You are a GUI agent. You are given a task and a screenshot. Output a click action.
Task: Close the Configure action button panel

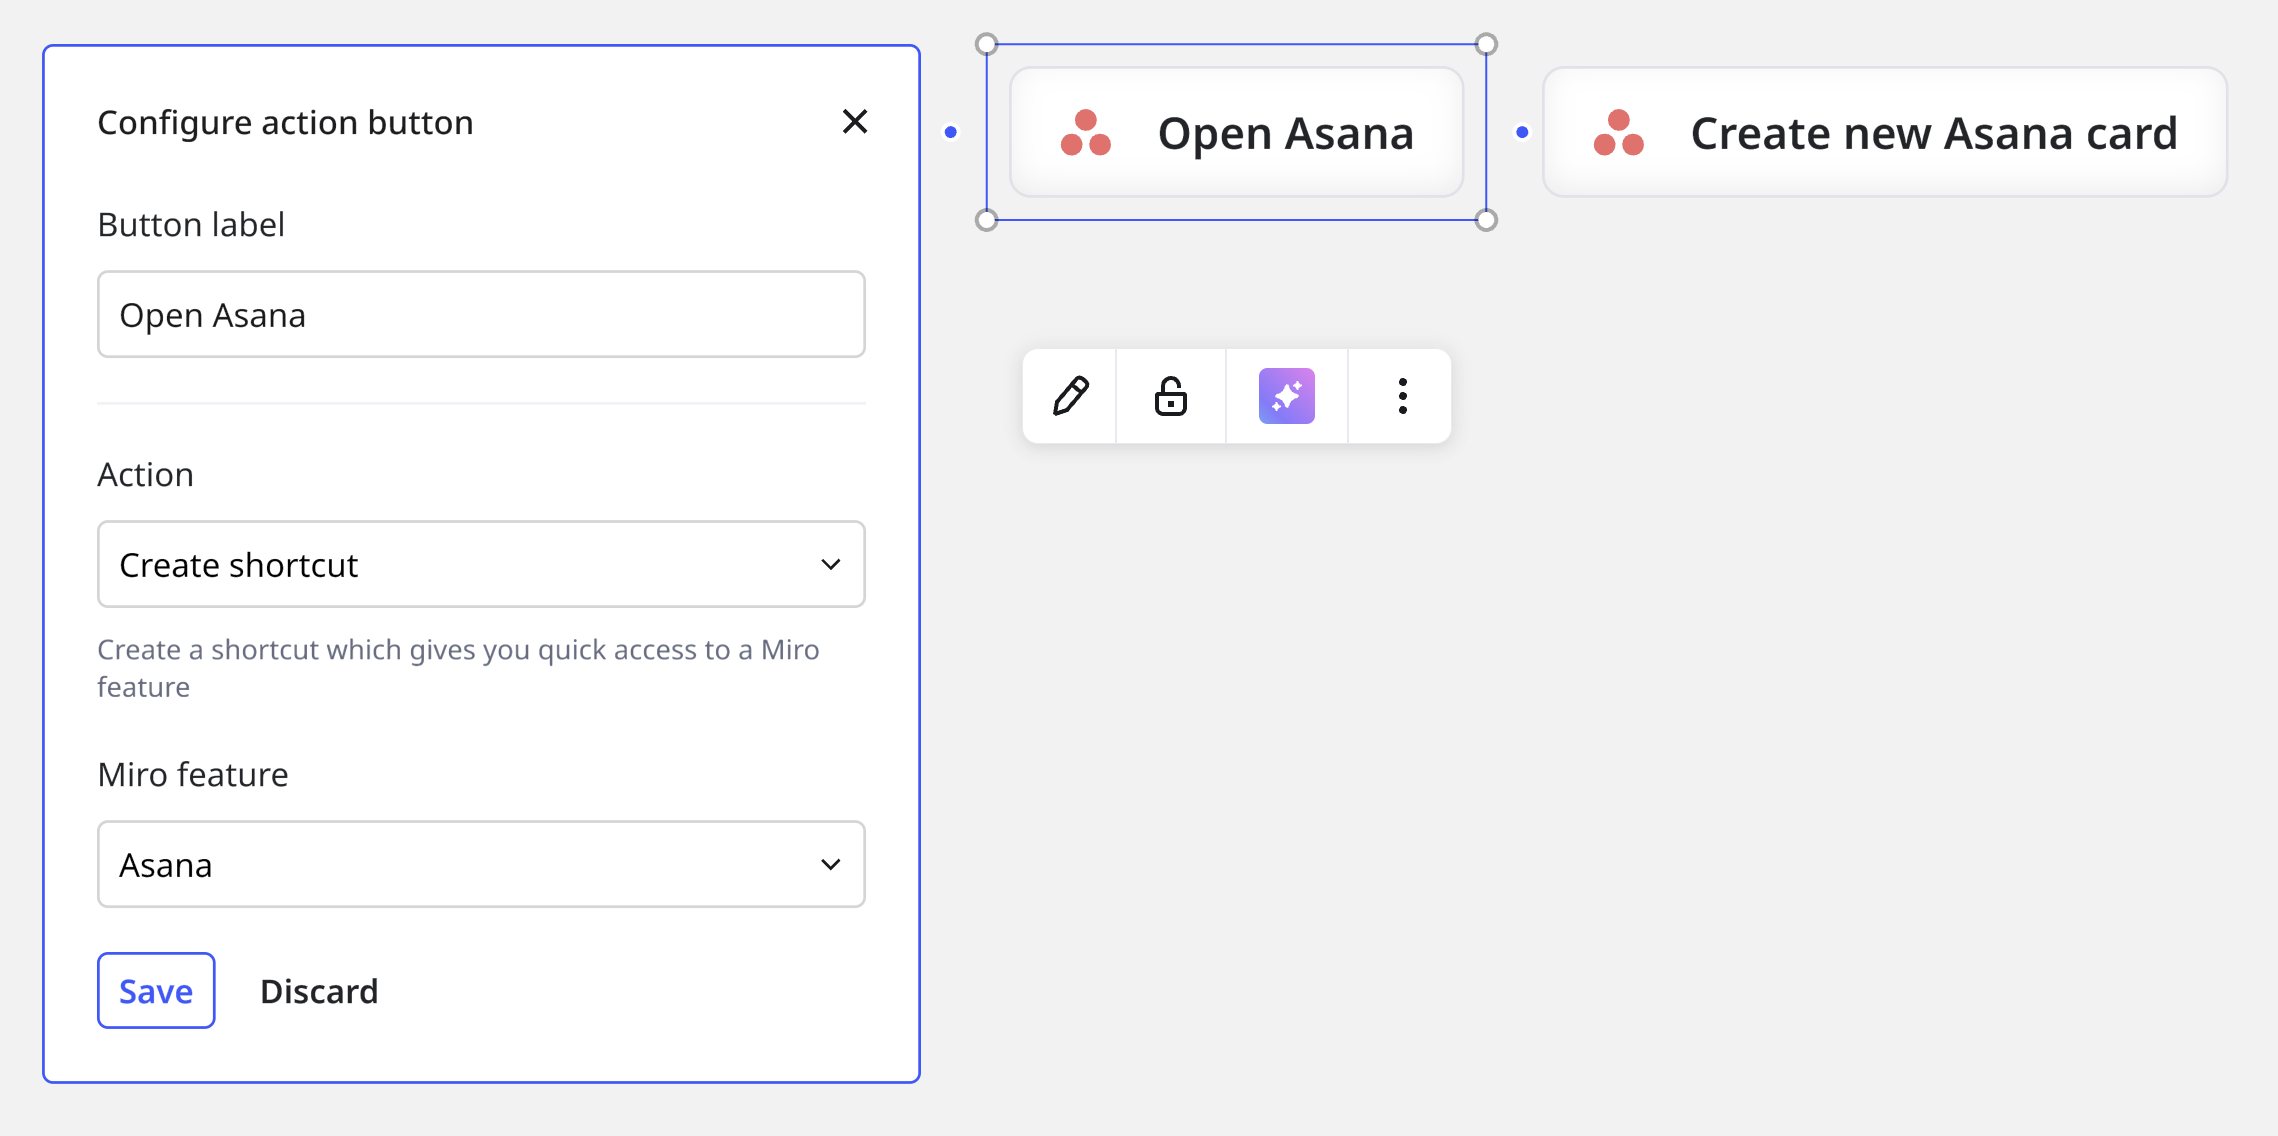click(x=854, y=122)
